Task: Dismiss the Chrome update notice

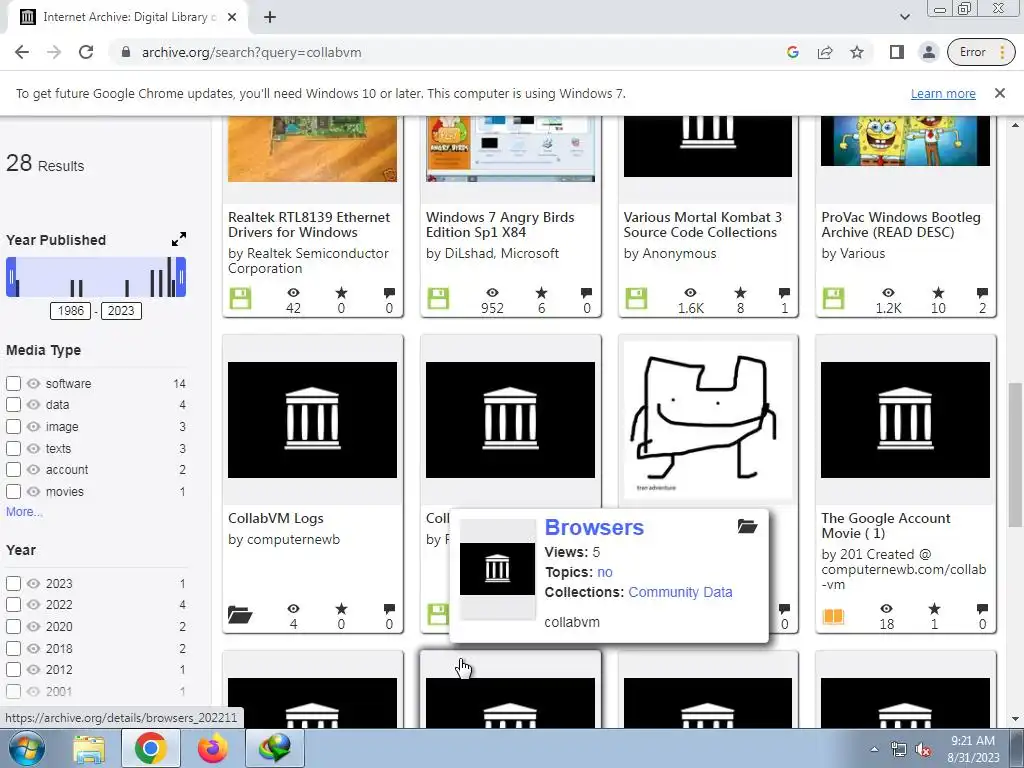Action: (1000, 93)
